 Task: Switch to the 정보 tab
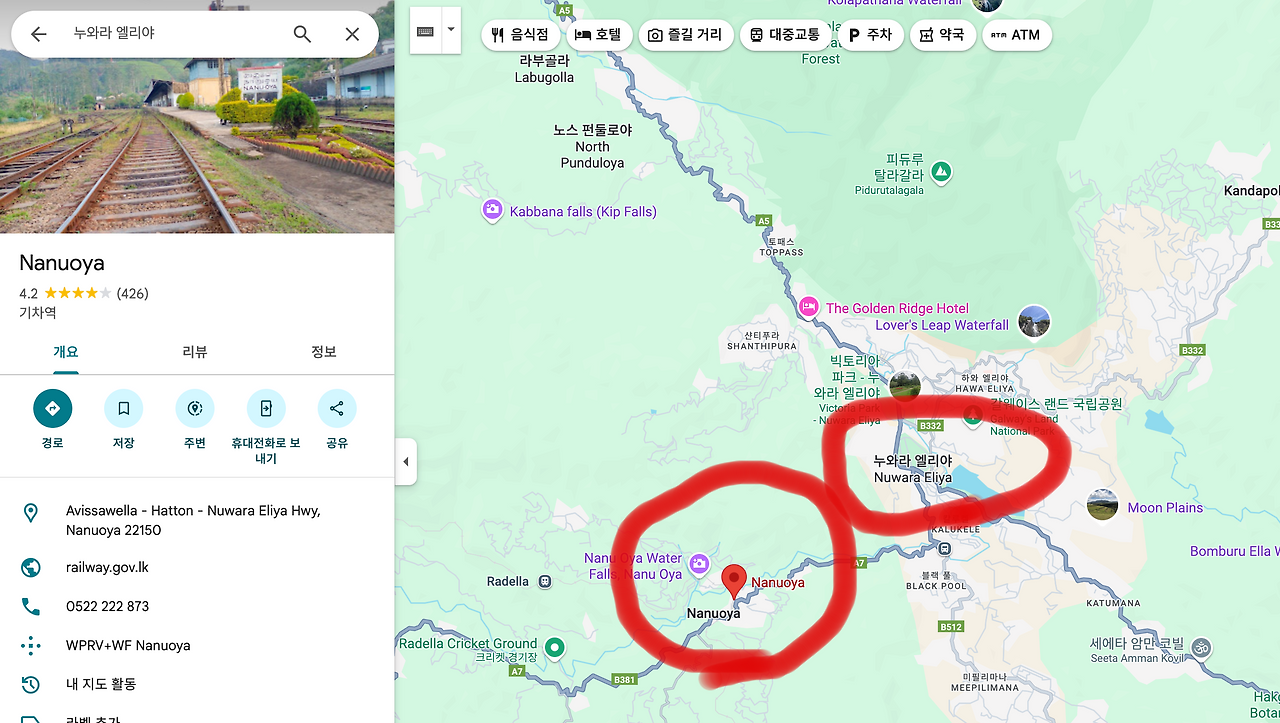tap(324, 352)
